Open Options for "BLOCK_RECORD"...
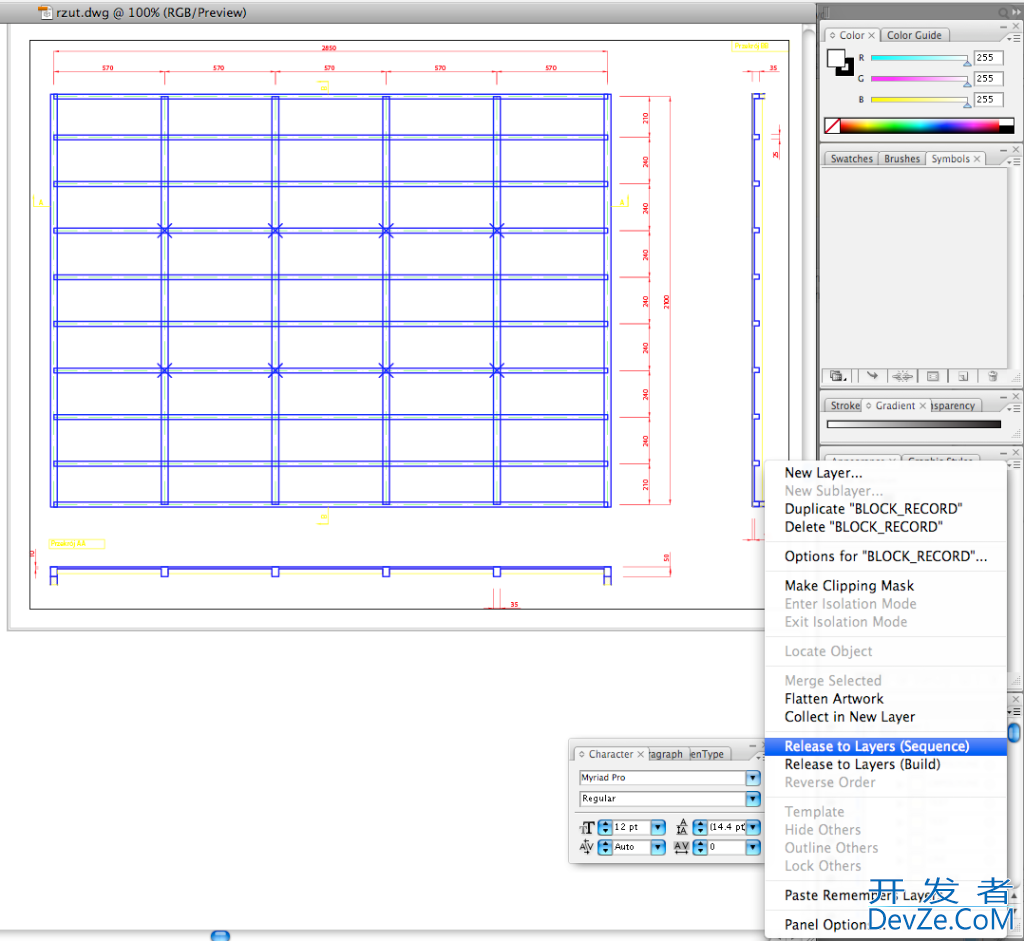The height and width of the screenshot is (941, 1024). (x=886, y=556)
